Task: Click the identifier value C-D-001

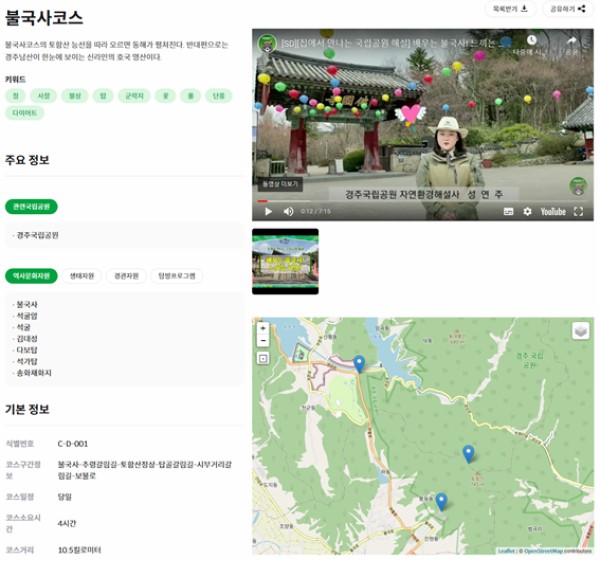Action: coord(73,444)
